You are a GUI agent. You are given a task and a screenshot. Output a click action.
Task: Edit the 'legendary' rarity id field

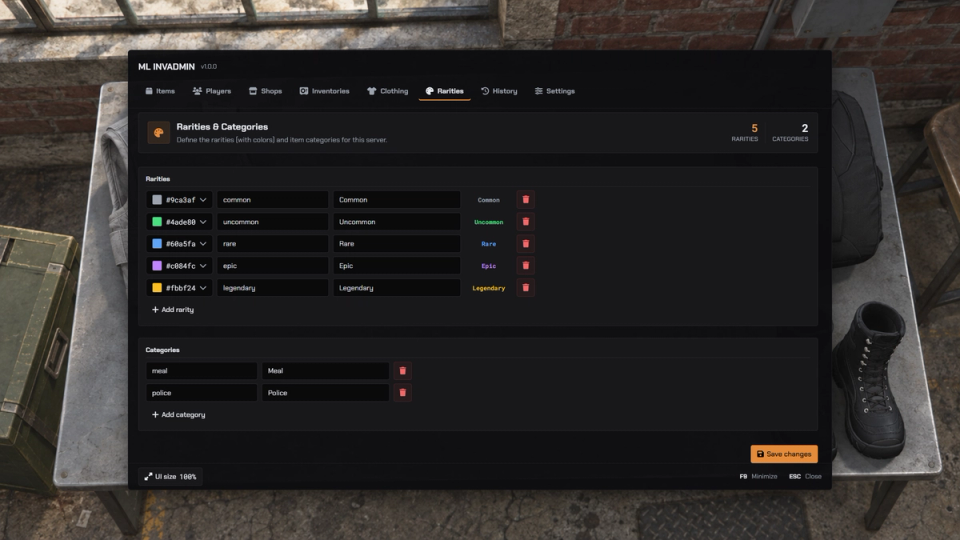[272, 288]
